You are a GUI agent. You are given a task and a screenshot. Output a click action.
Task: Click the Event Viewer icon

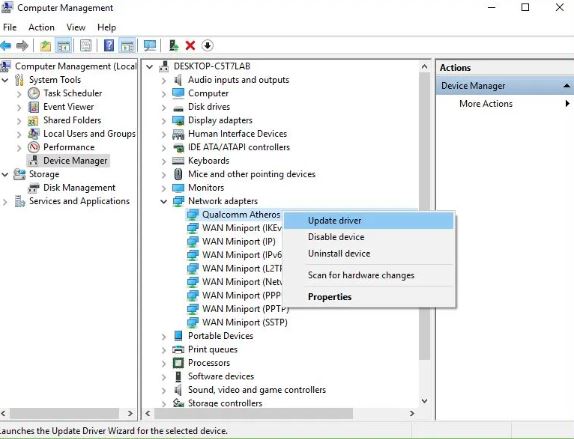(34, 107)
